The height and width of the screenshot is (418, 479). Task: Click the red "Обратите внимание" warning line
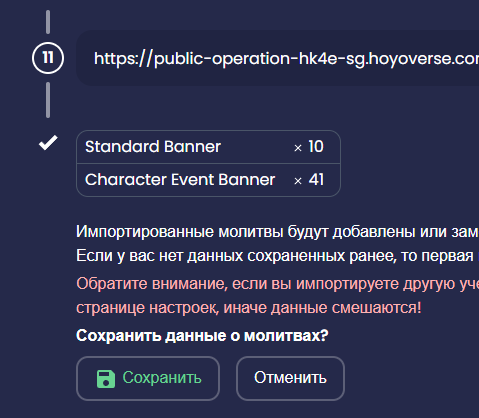click(x=278, y=284)
